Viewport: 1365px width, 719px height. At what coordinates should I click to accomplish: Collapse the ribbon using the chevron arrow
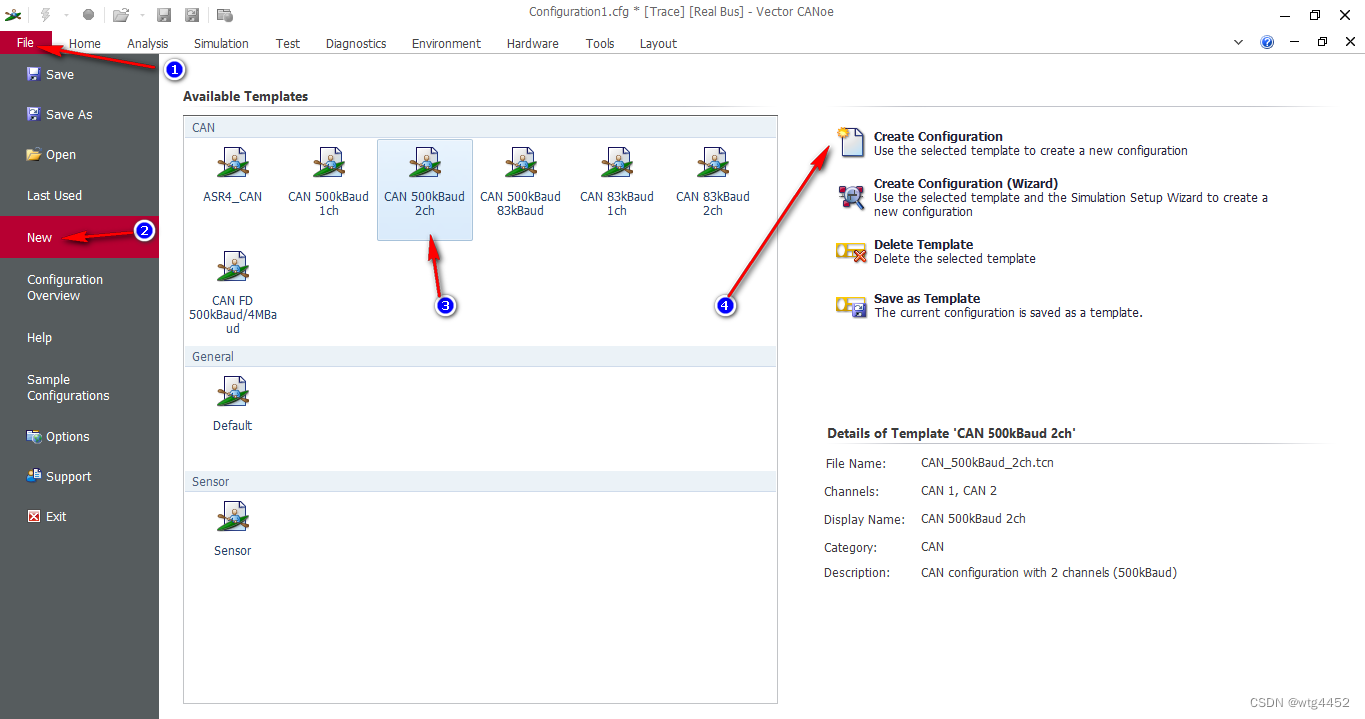(x=1239, y=42)
